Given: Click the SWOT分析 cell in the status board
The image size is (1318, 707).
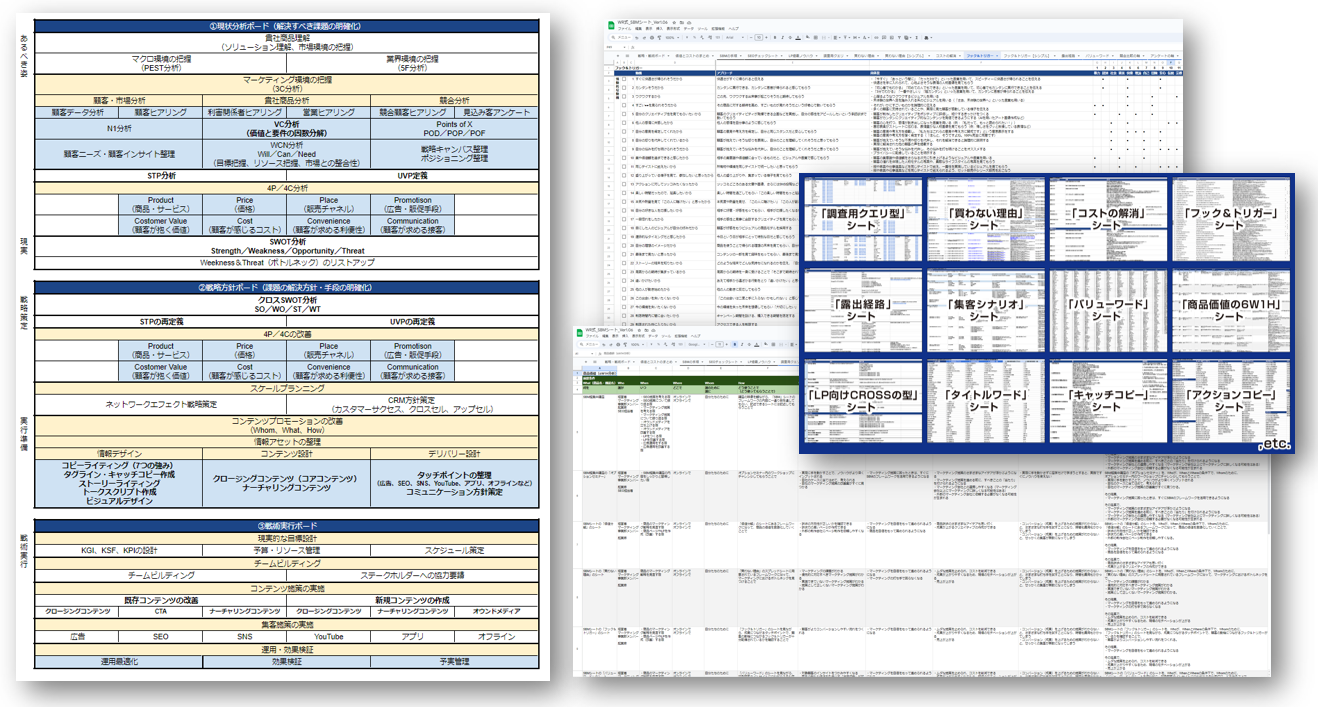Looking at the screenshot, I should tap(286, 241).
